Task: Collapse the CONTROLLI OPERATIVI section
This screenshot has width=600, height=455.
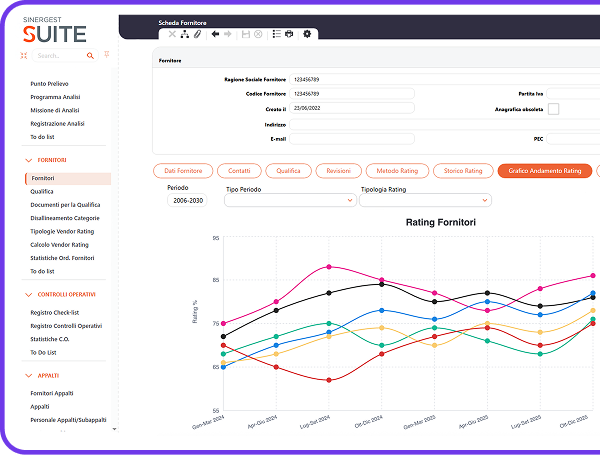Action: [27, 295]
